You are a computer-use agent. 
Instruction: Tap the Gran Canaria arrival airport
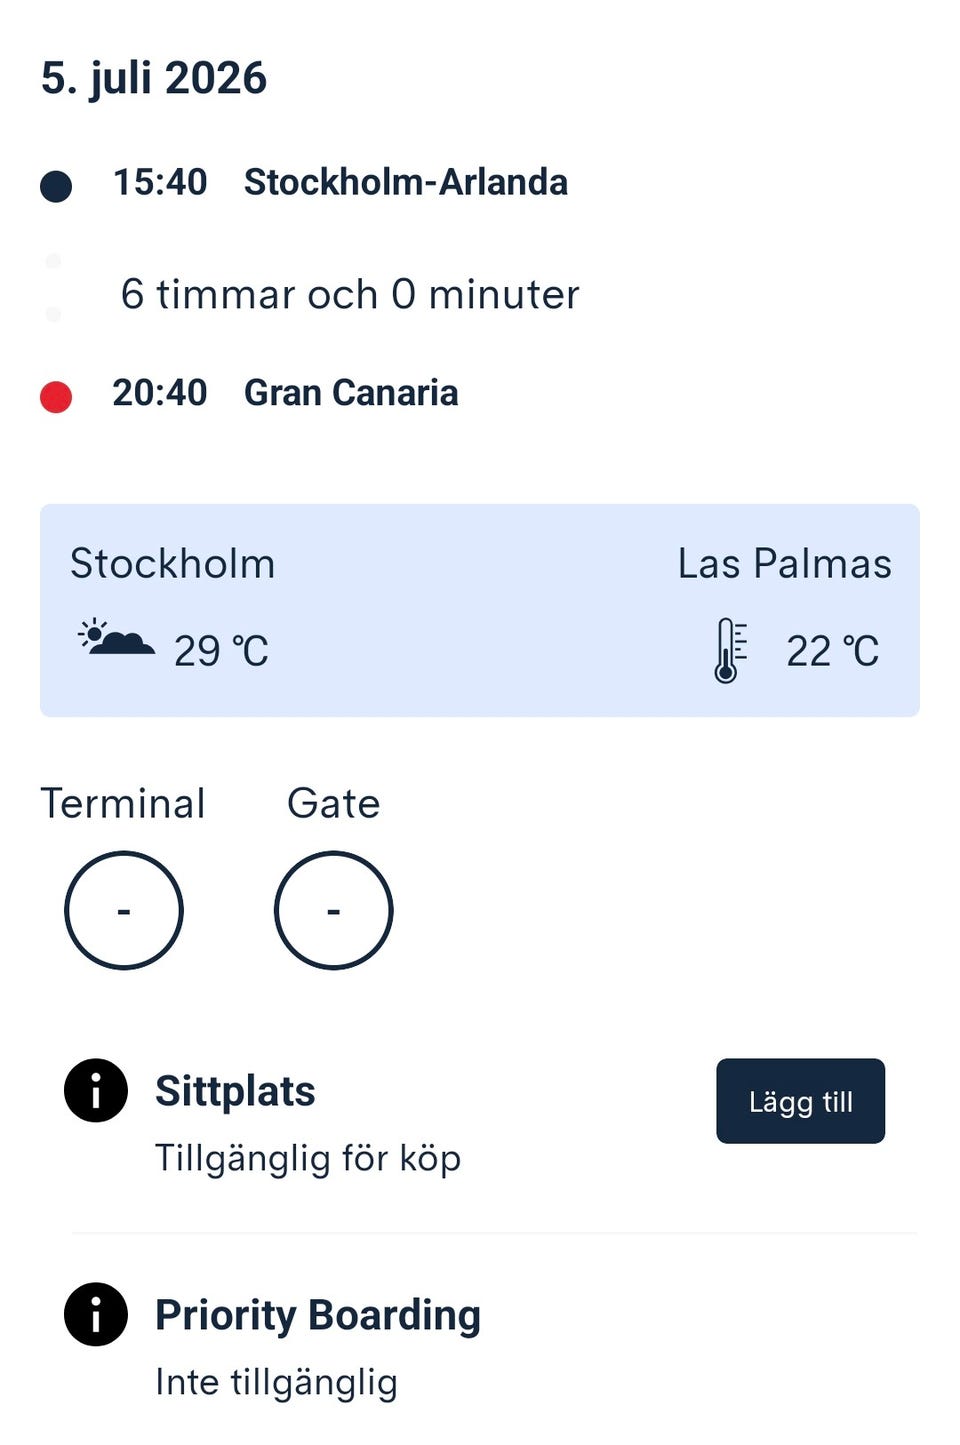(x=351, y=393)
